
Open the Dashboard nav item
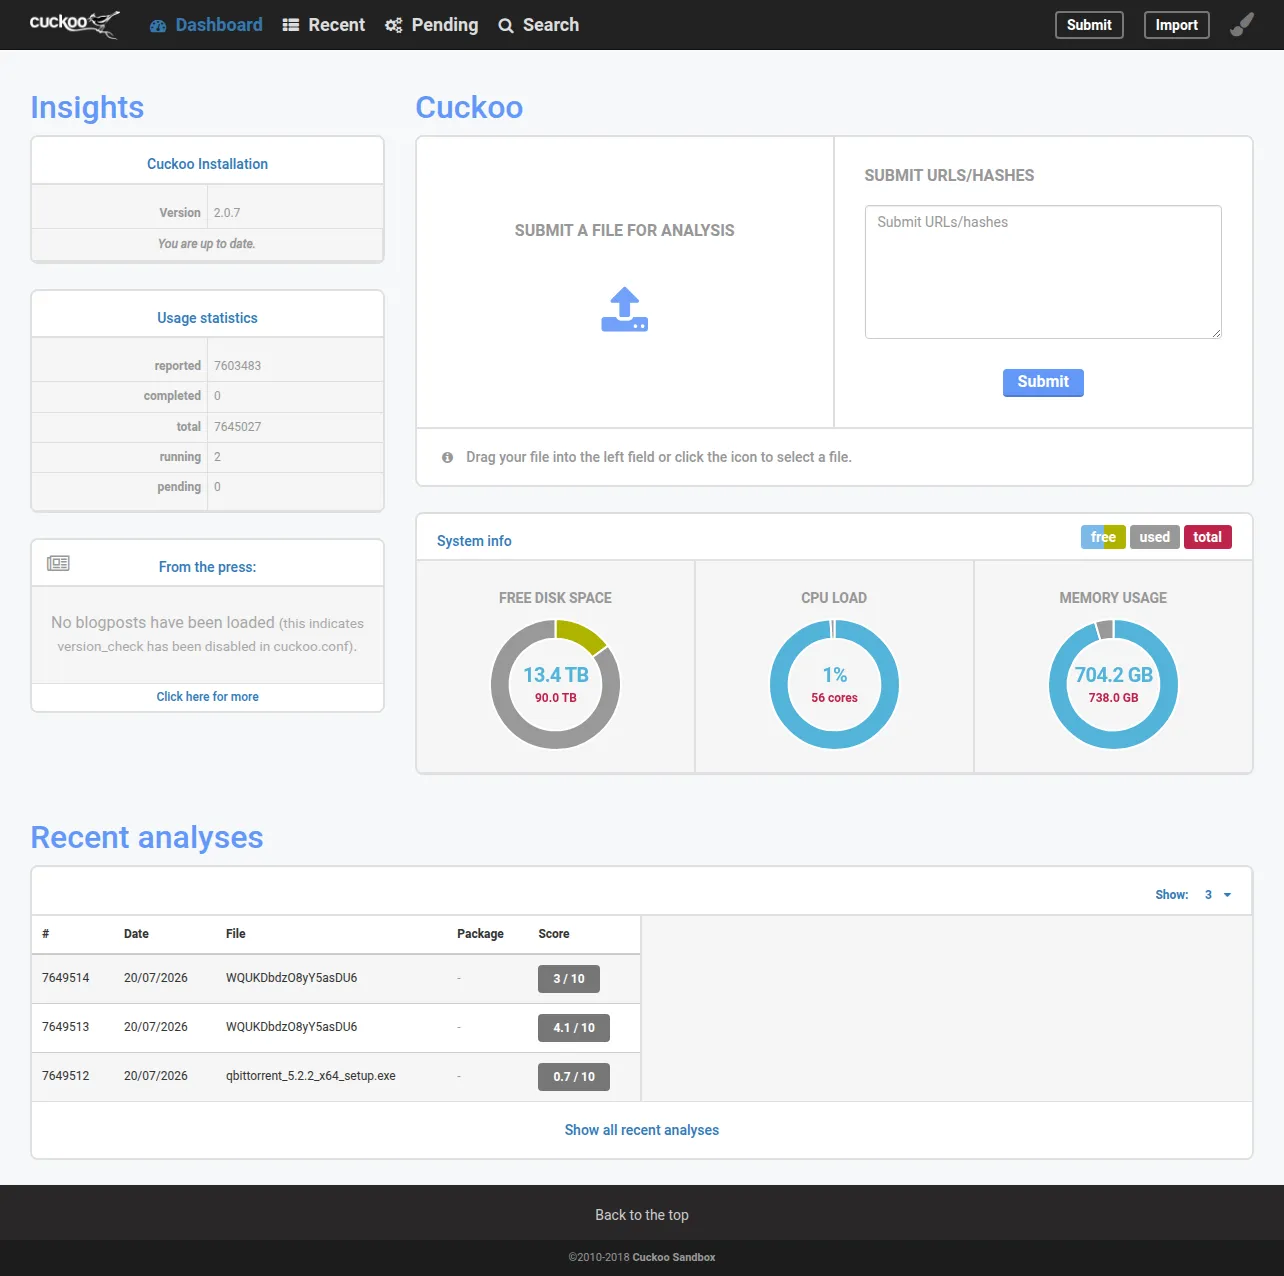(x=207, y=25)
